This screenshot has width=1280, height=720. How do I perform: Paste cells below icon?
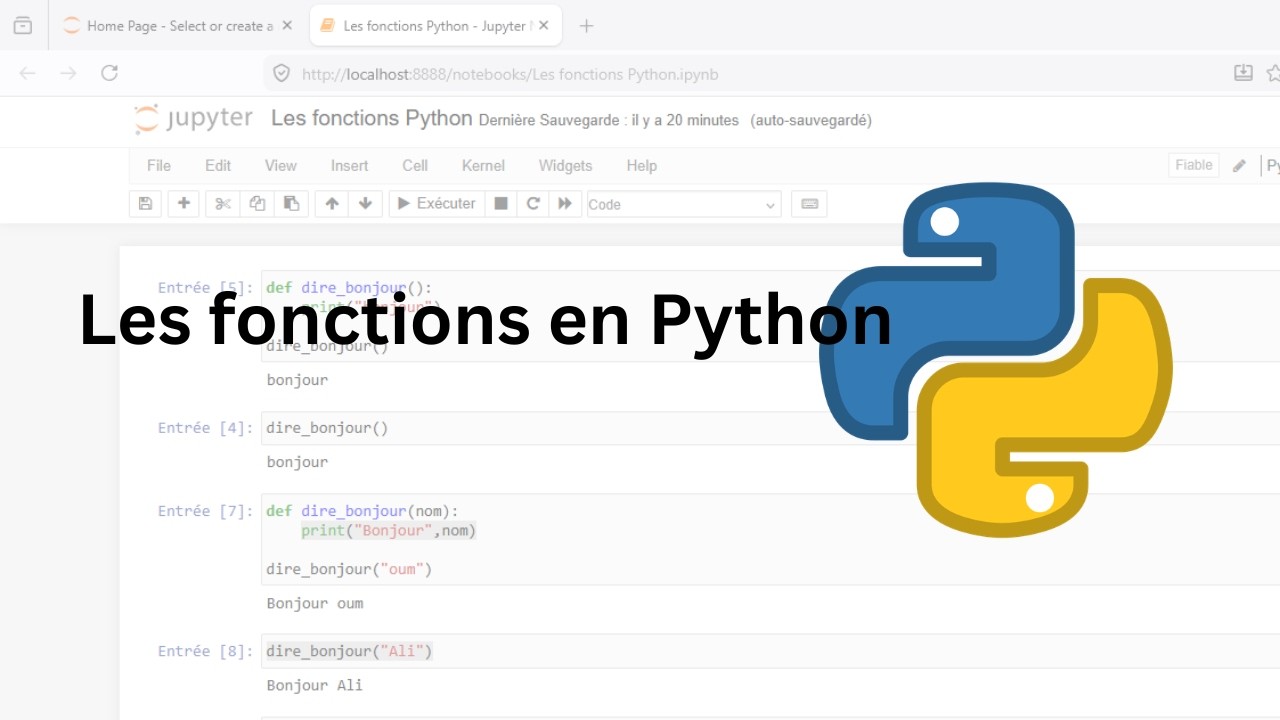click(x=291, y=204)
